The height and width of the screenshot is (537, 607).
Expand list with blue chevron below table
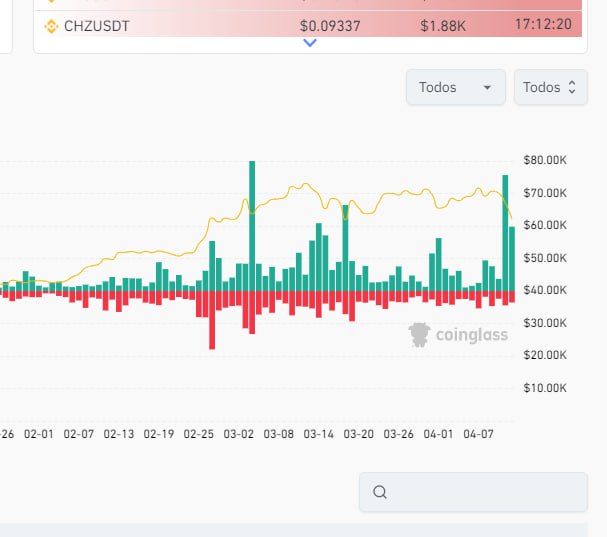[x=310, y=43]
